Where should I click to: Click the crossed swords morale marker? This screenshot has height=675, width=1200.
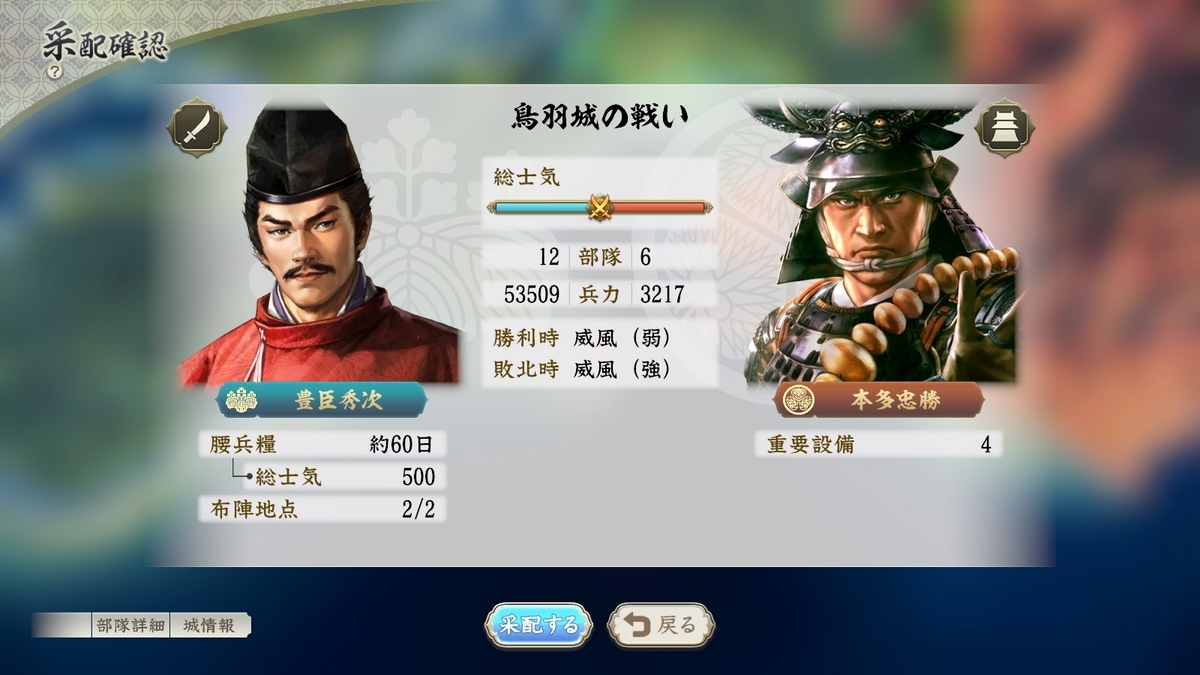click(x=599, y=207)
